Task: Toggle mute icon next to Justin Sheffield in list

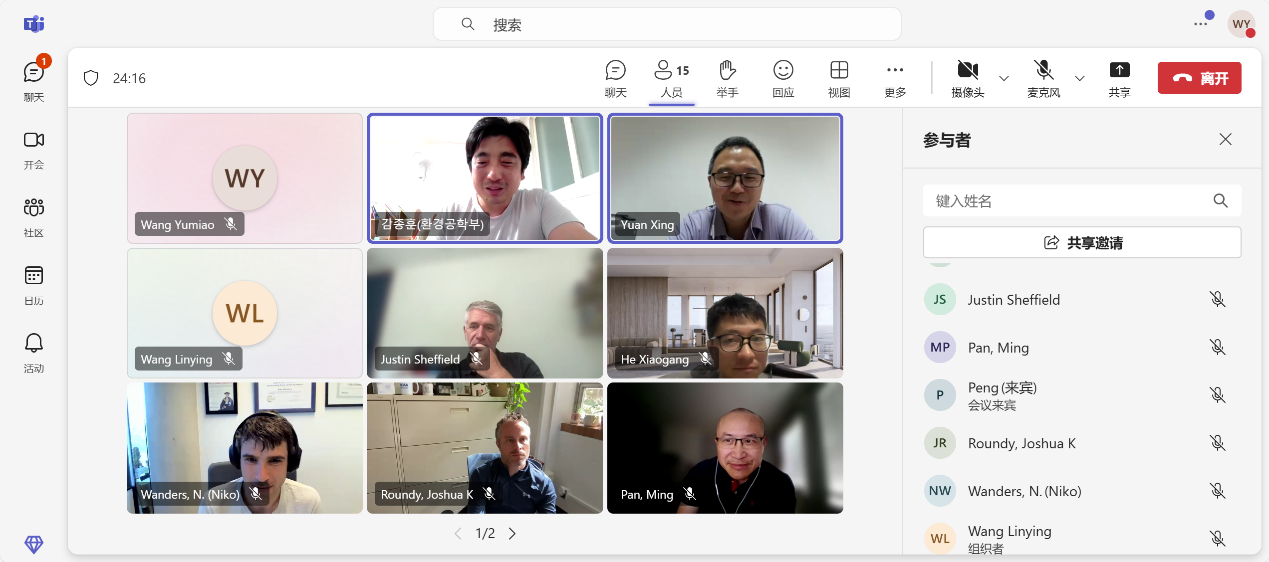Action: pyautogui.click(x=1217, y=300)
